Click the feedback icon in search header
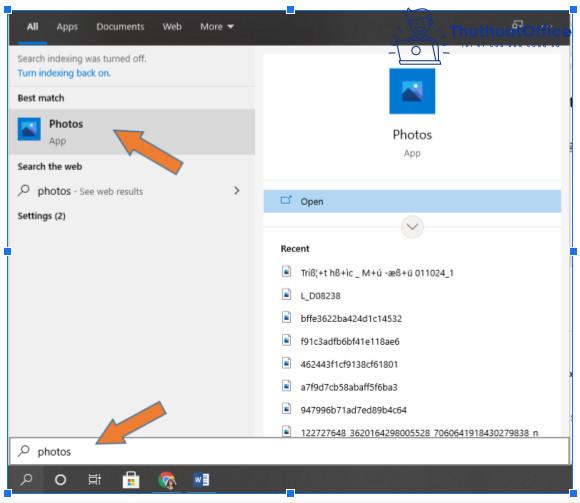 (x=517, y=25)
